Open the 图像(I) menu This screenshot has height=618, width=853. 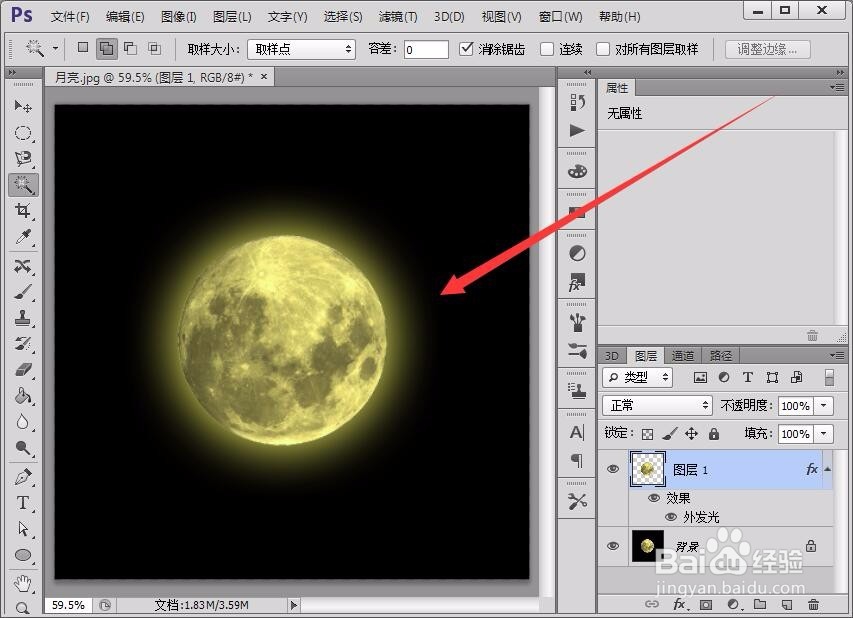[x=178, y=17]
